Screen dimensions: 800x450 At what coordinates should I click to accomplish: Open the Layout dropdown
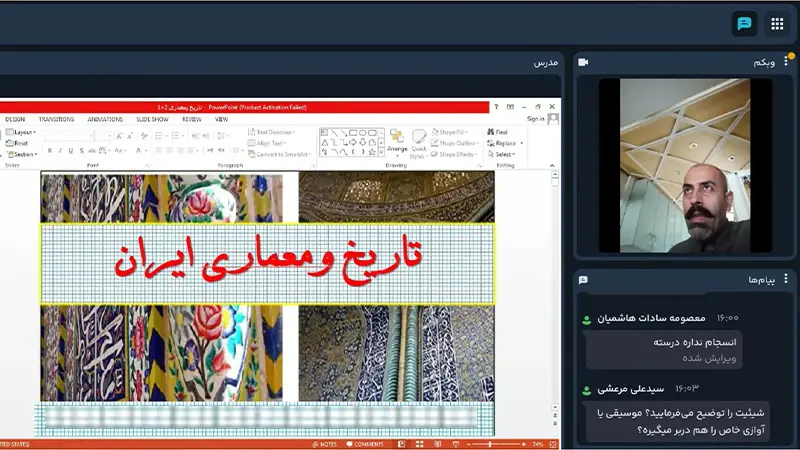coord(20,132)
